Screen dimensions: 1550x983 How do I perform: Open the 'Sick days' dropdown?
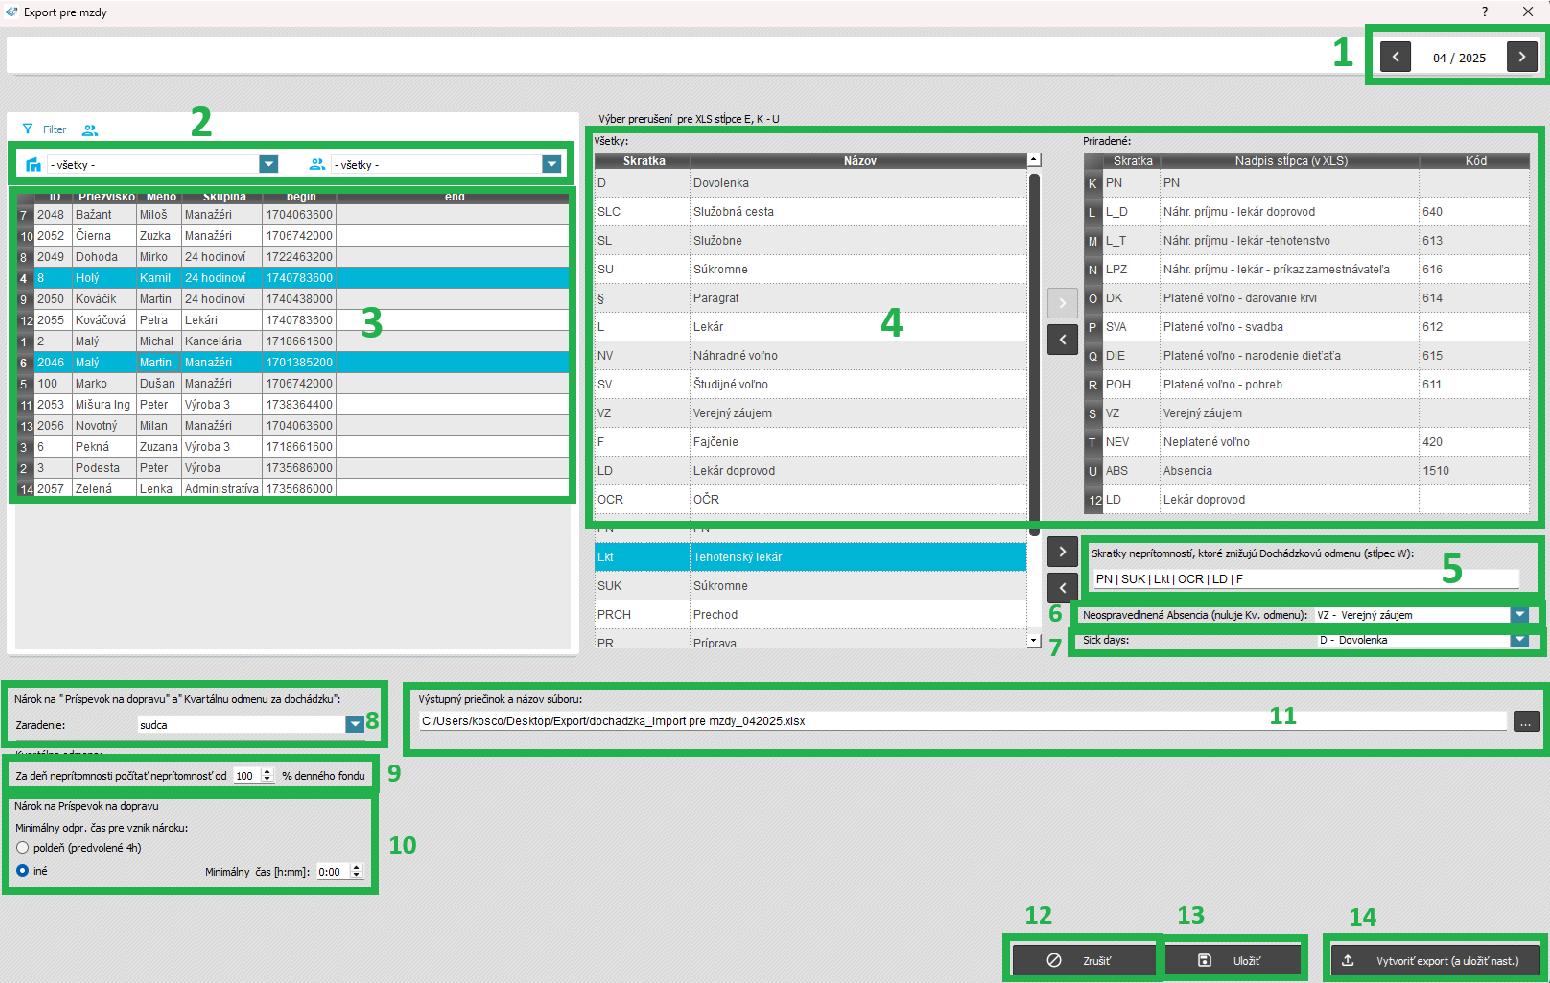(x=1520, y=640)
